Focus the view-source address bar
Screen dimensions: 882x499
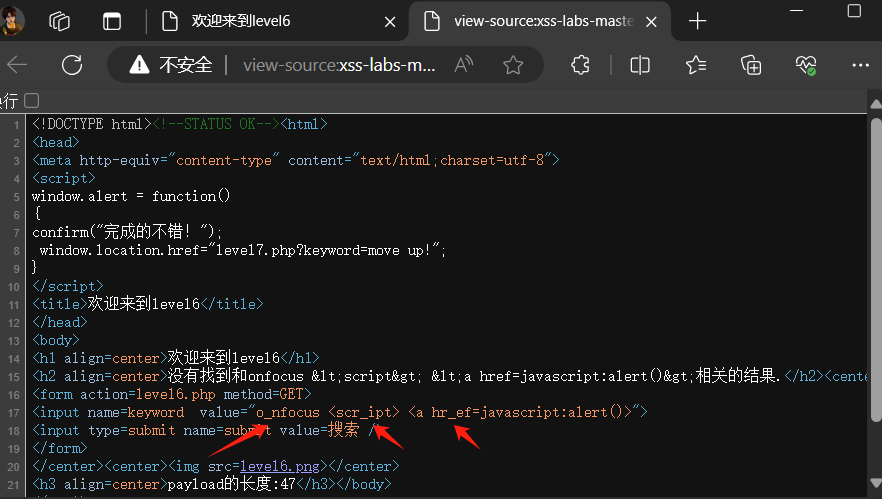[x=339, y=65]
